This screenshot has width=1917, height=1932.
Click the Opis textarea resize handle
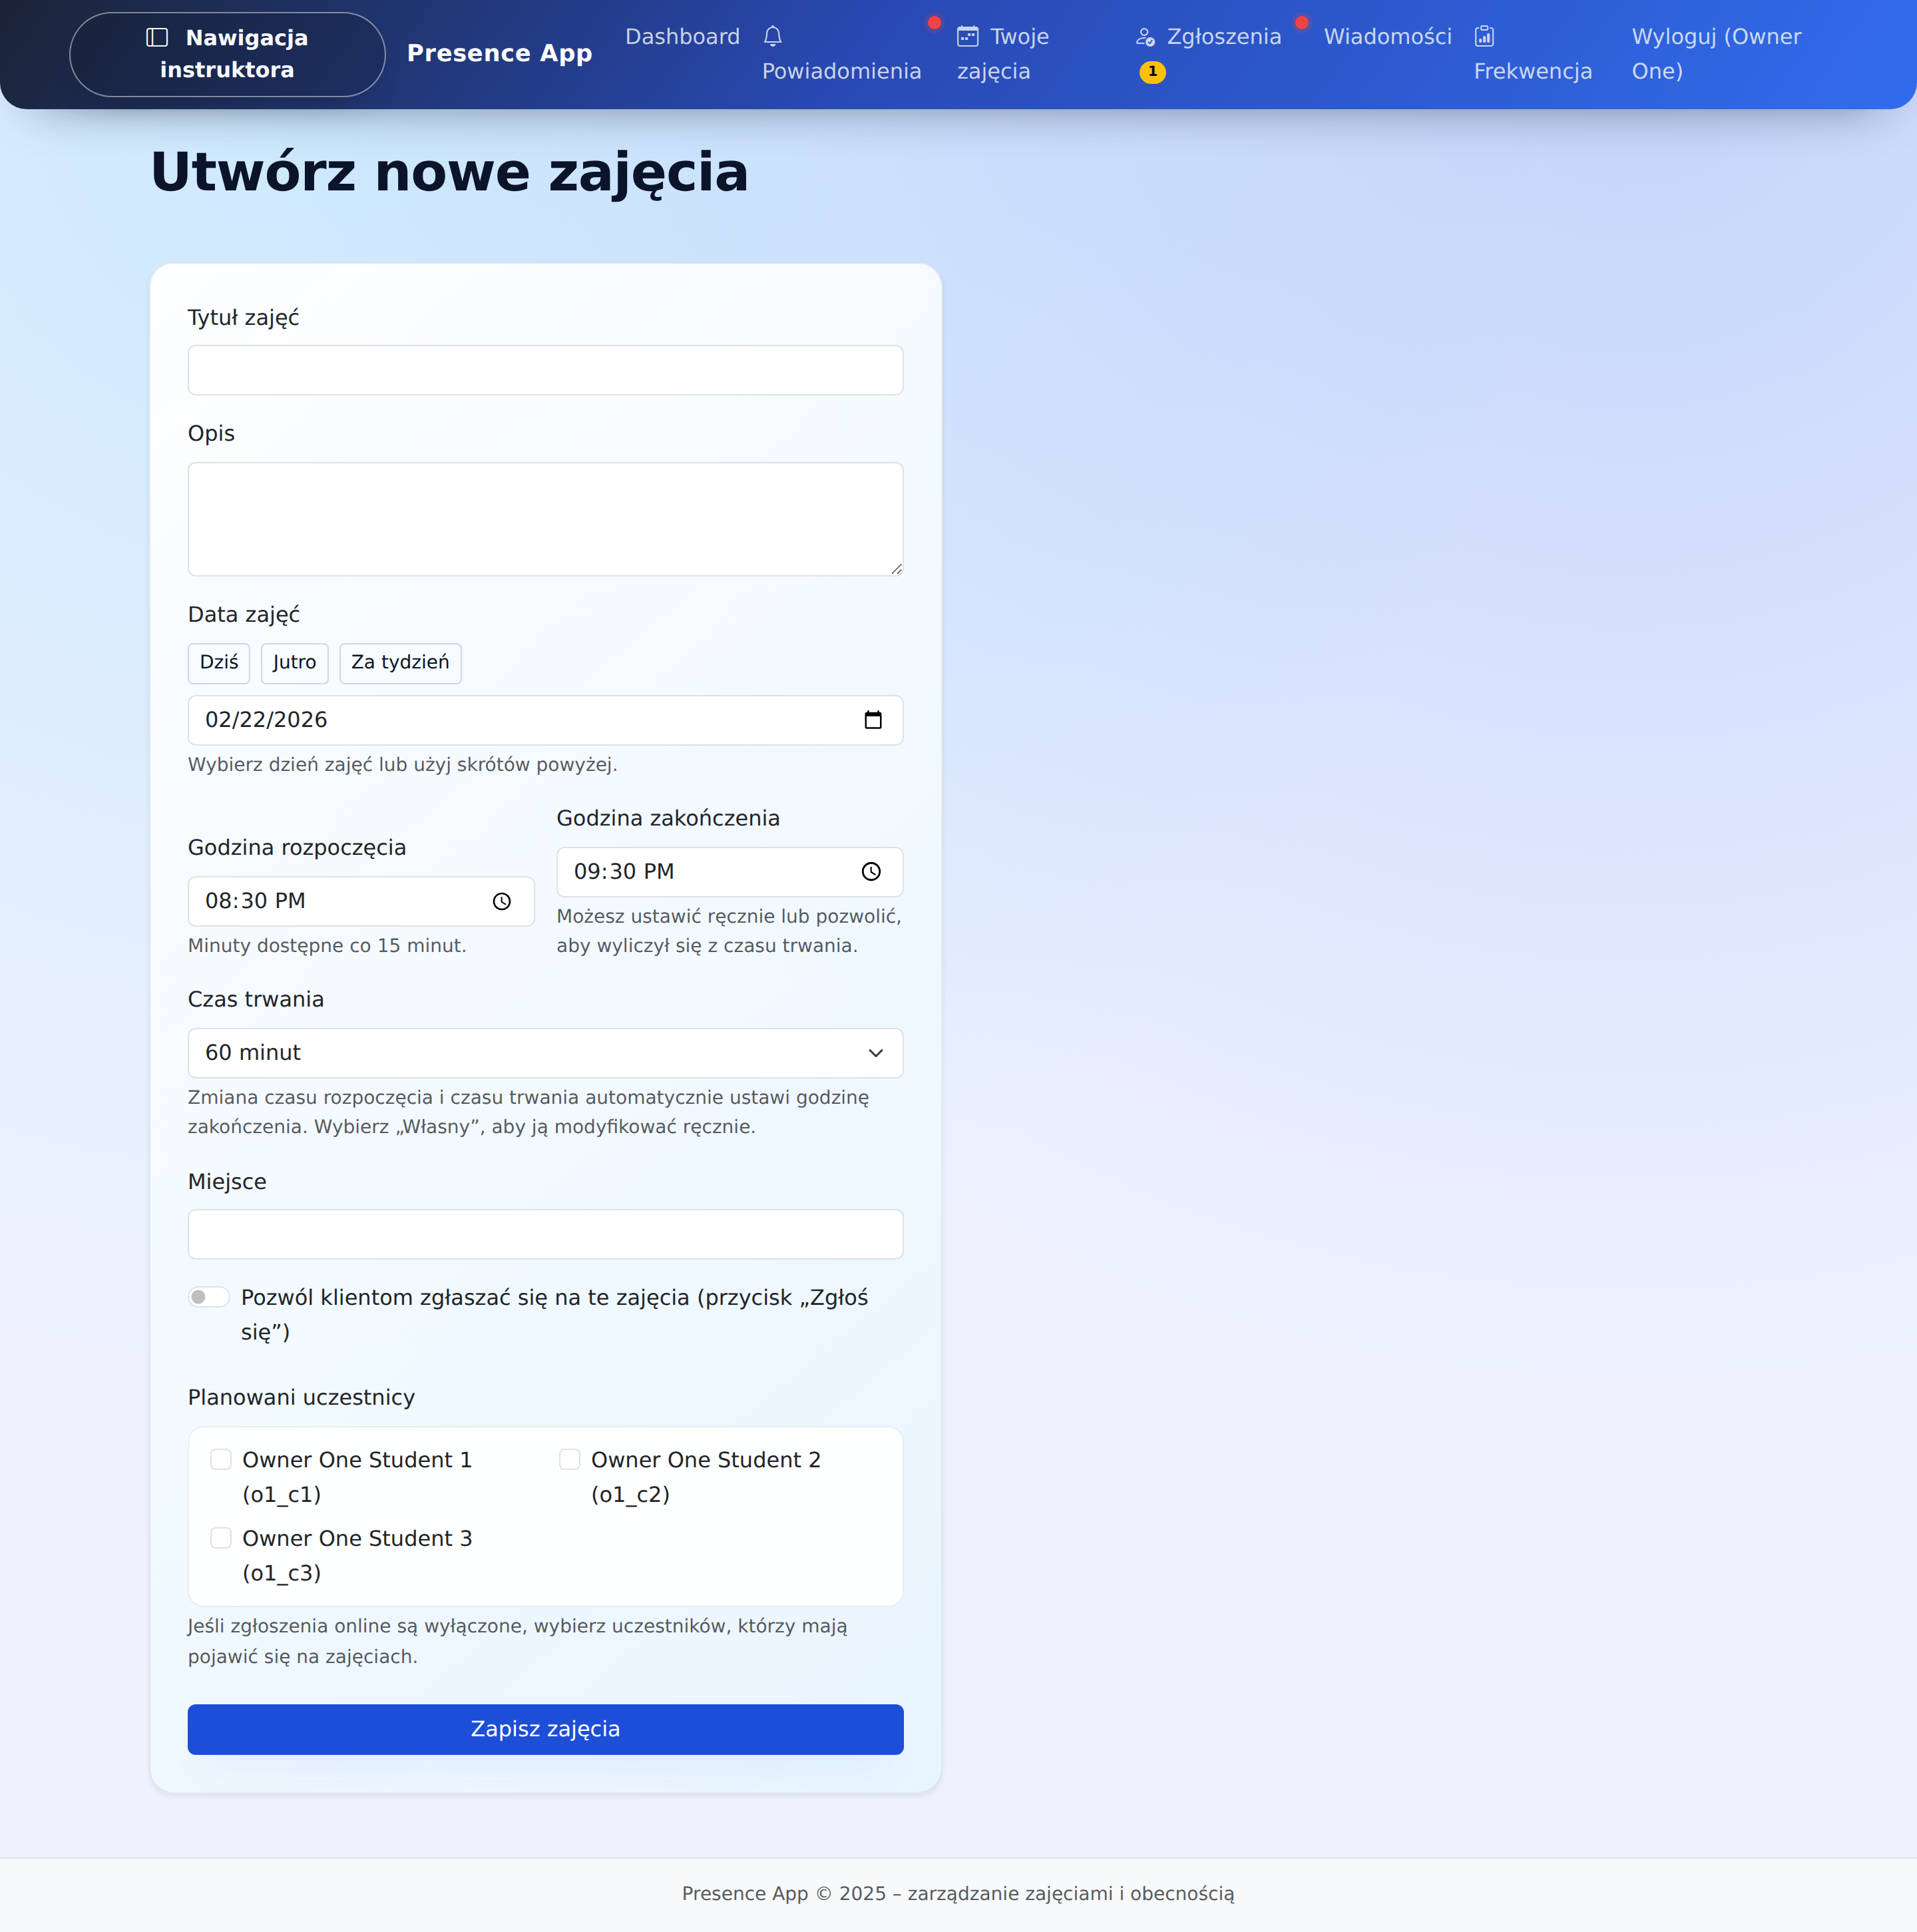coord(896,569)
